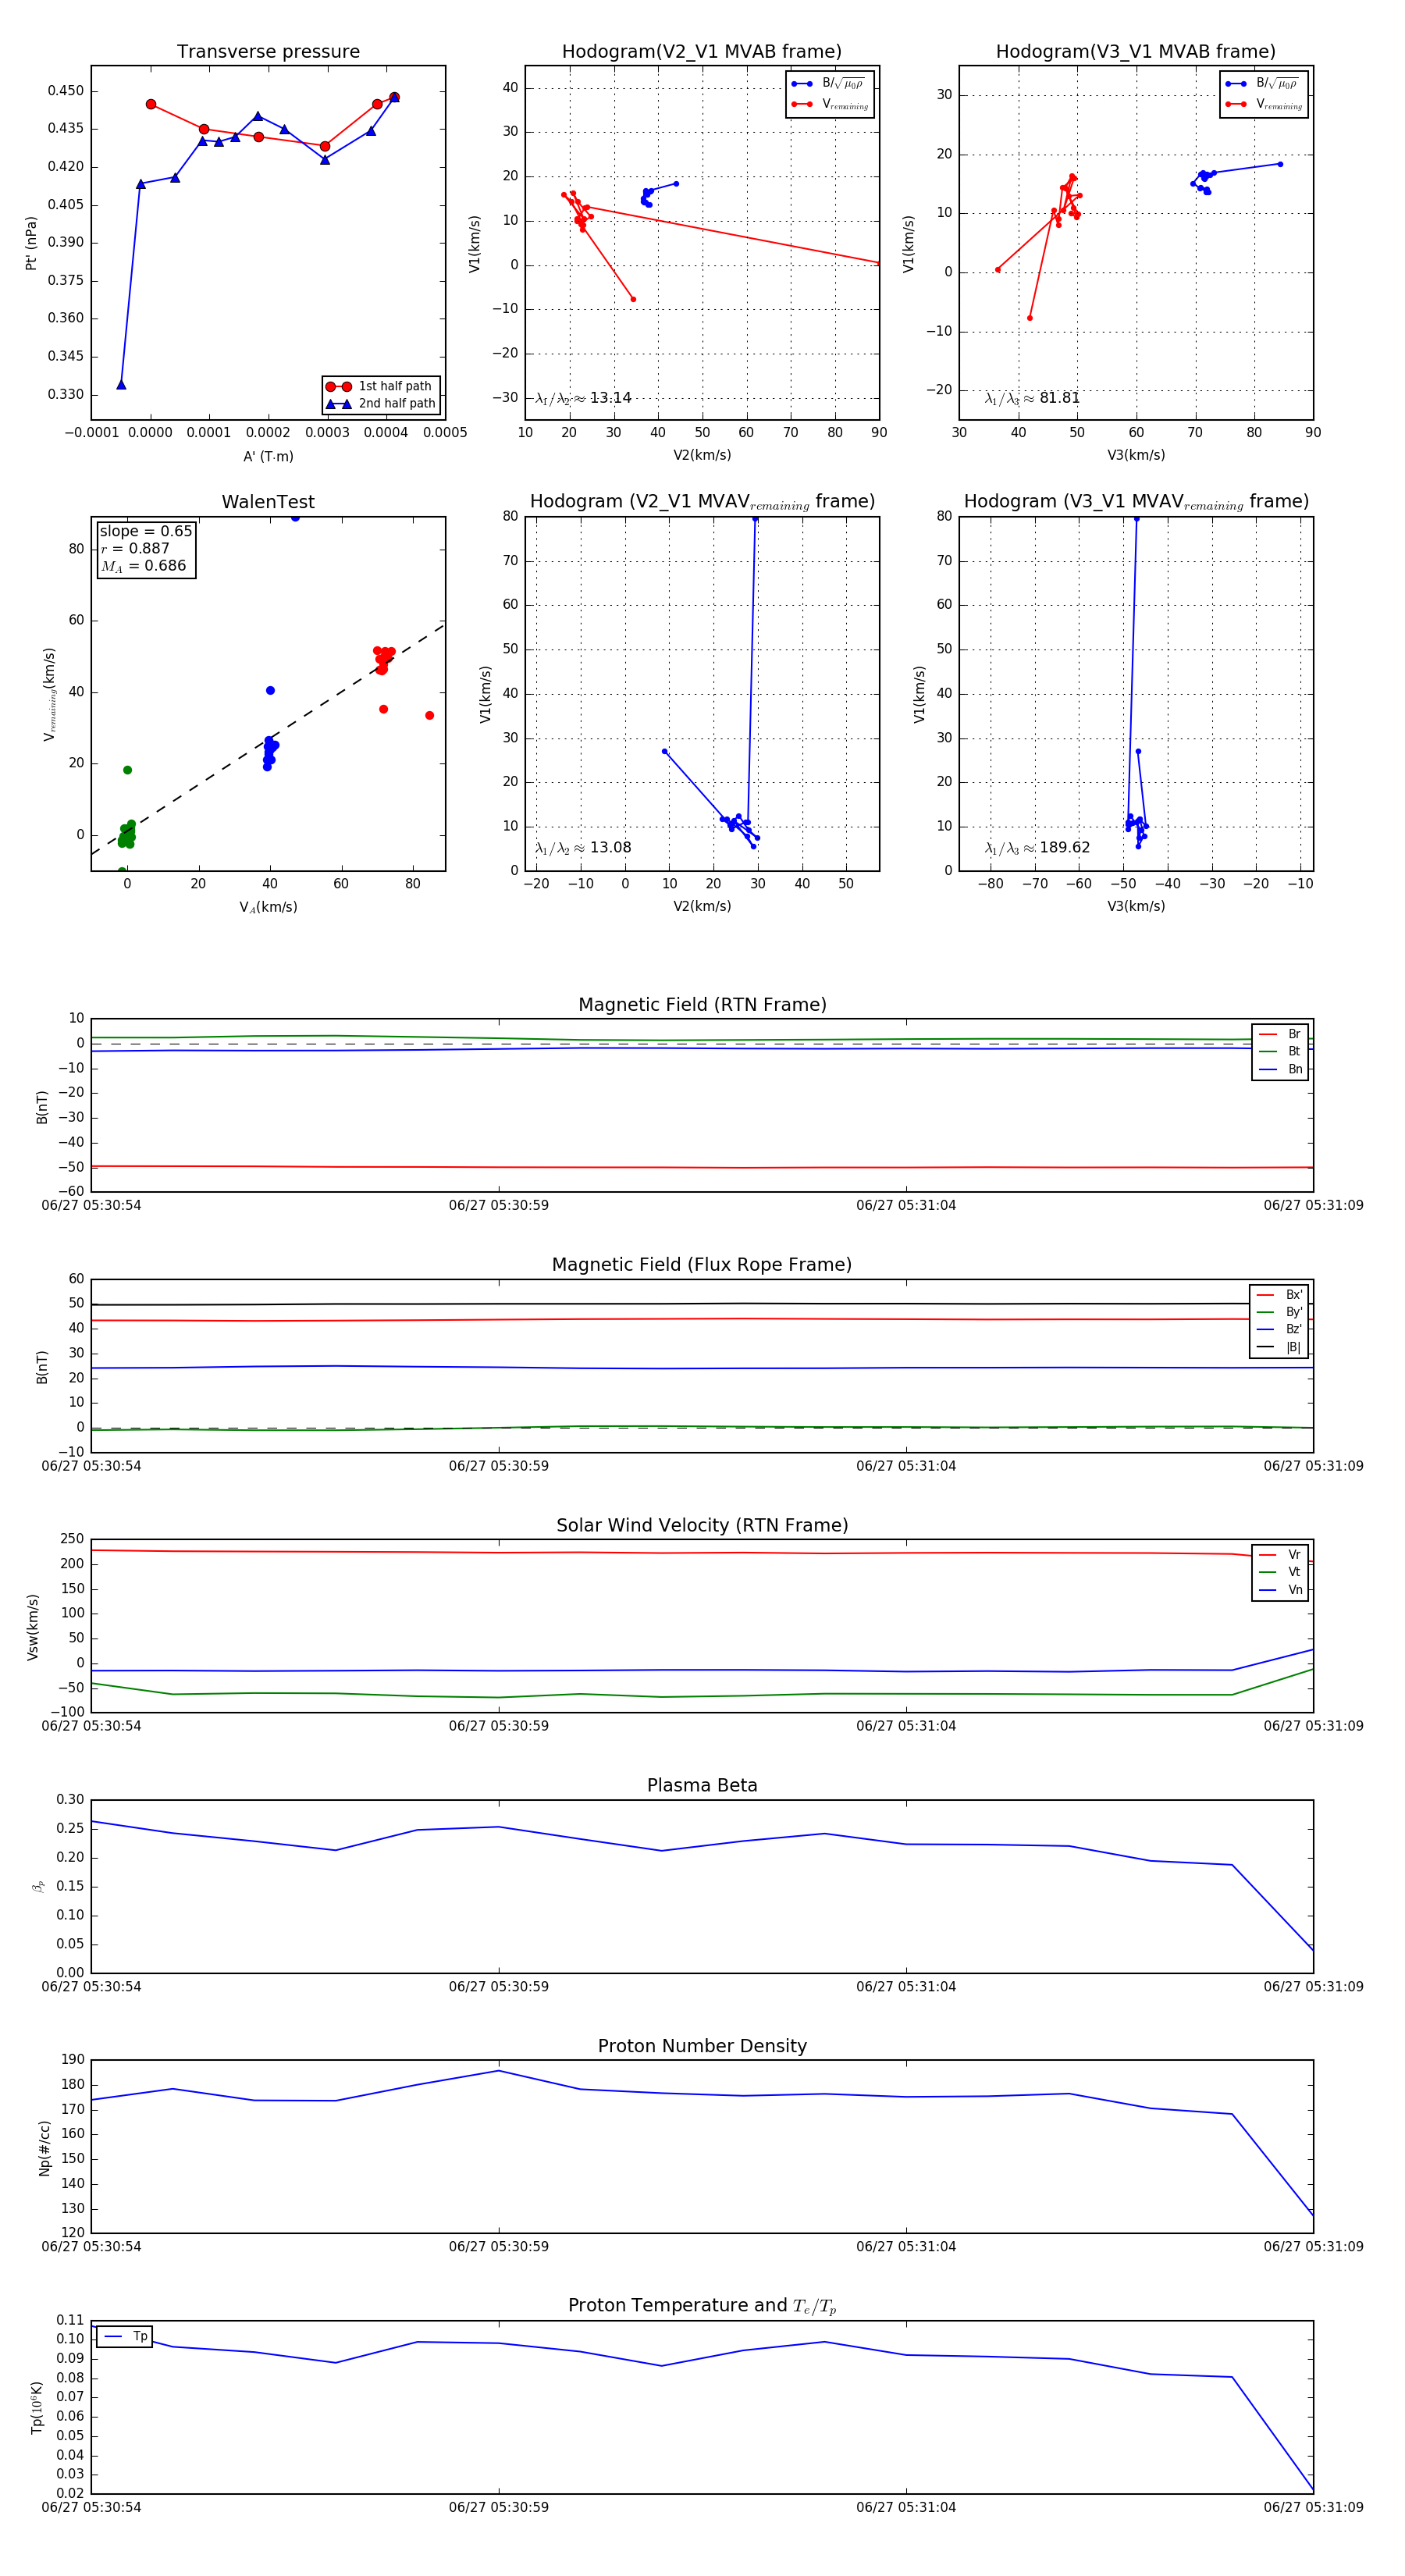The width and height of the screenshot is (1405, 2576).
Task: Click the "Plasma Beta" plot title
Action: [702, 1786]
